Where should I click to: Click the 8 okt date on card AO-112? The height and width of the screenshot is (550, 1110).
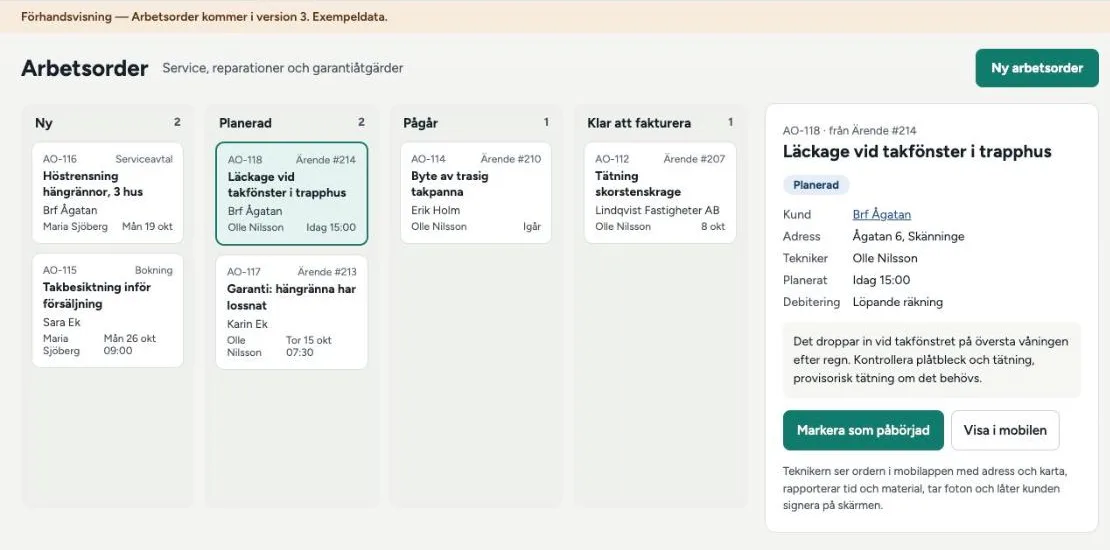pos(713,227)
